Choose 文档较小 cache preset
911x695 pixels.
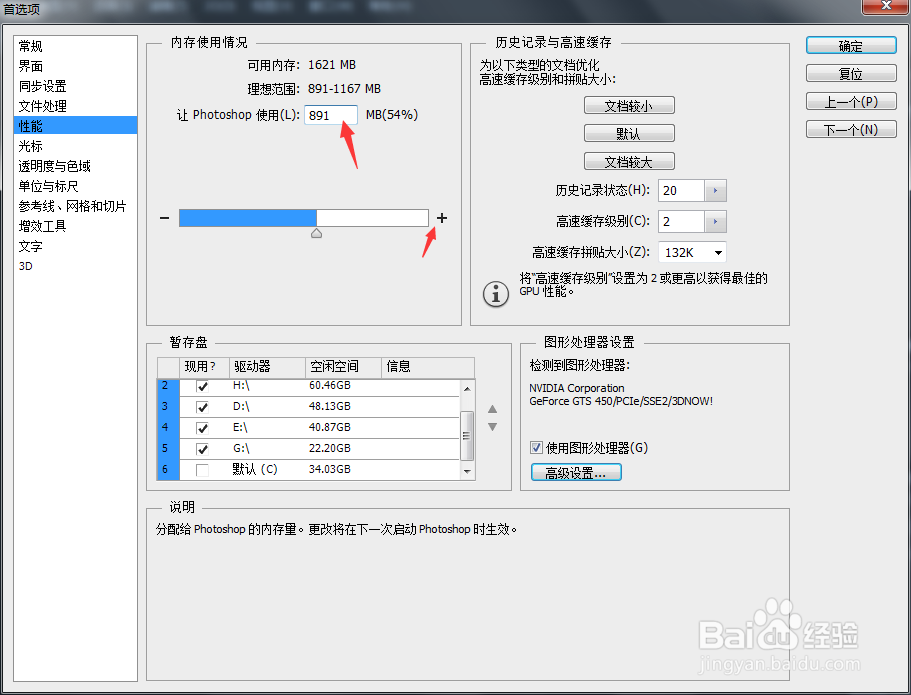coord(629,106)
